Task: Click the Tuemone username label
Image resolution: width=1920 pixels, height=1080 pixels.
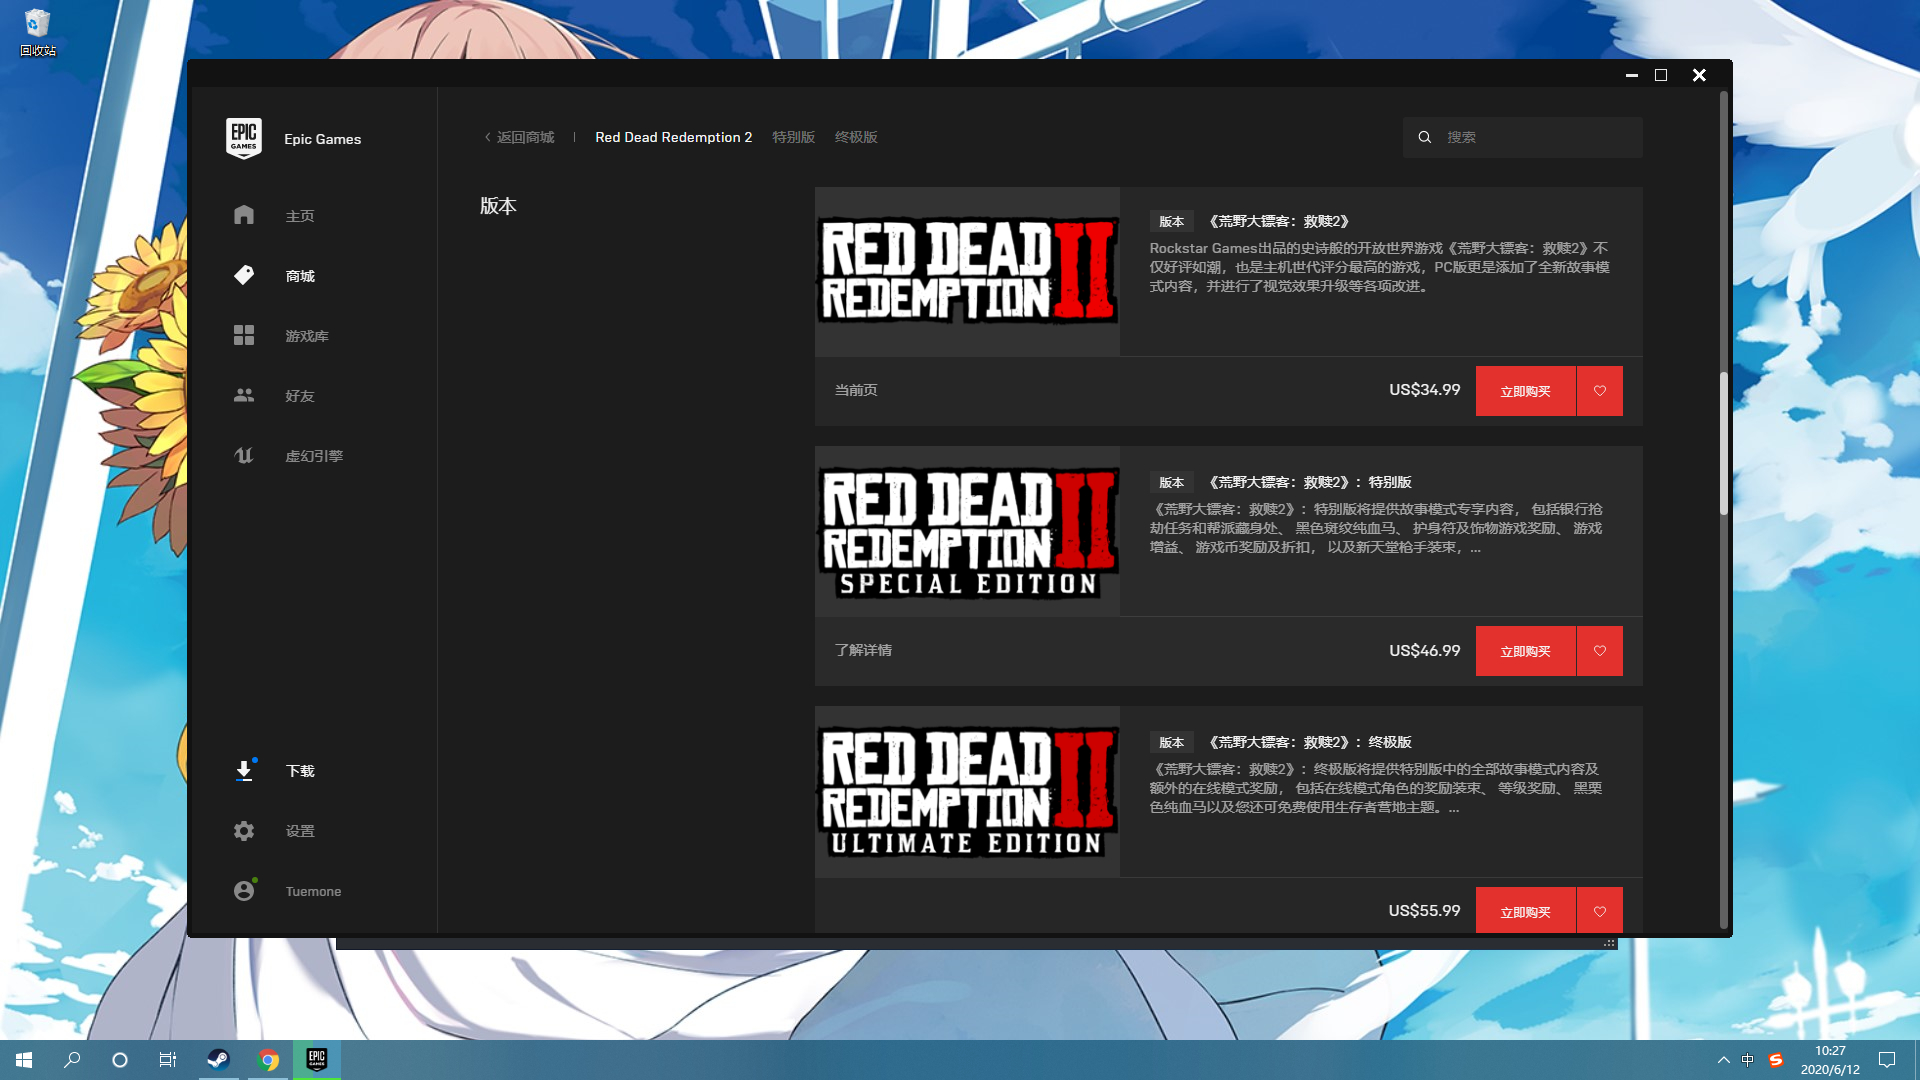Action: [x=313, y=891]
